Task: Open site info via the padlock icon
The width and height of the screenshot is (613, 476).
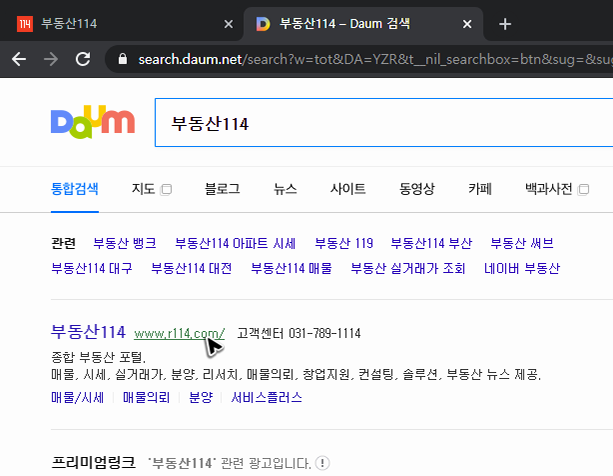Action: 123,59
